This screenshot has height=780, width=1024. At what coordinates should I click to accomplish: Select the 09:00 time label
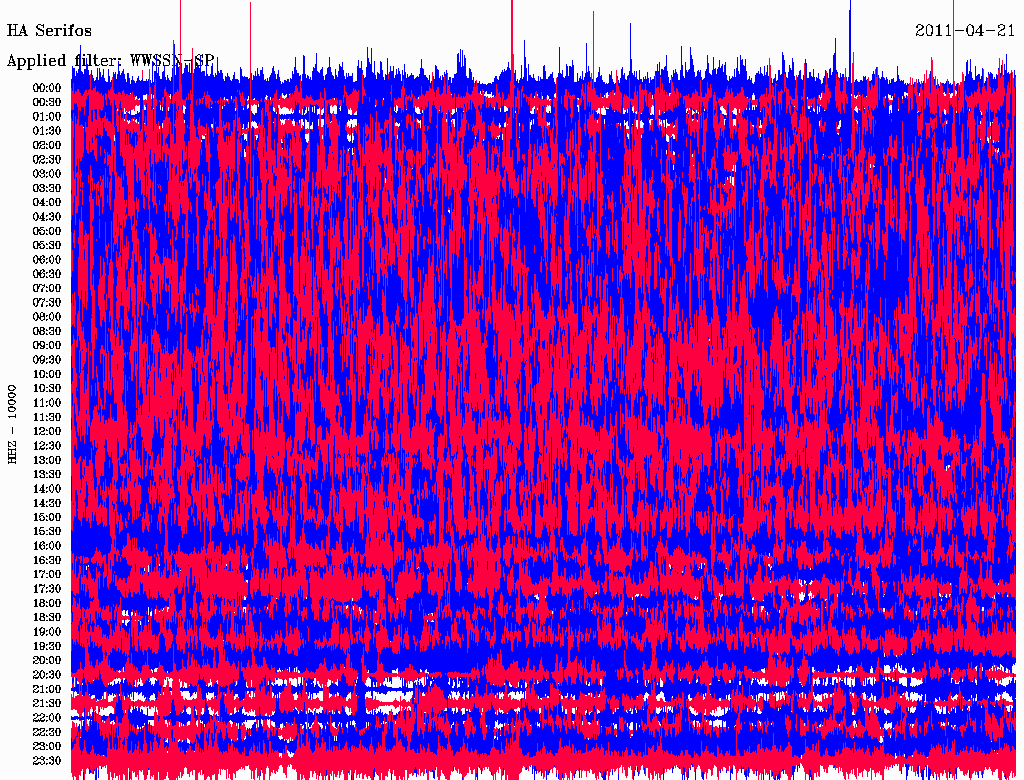[x=47, y=346]
